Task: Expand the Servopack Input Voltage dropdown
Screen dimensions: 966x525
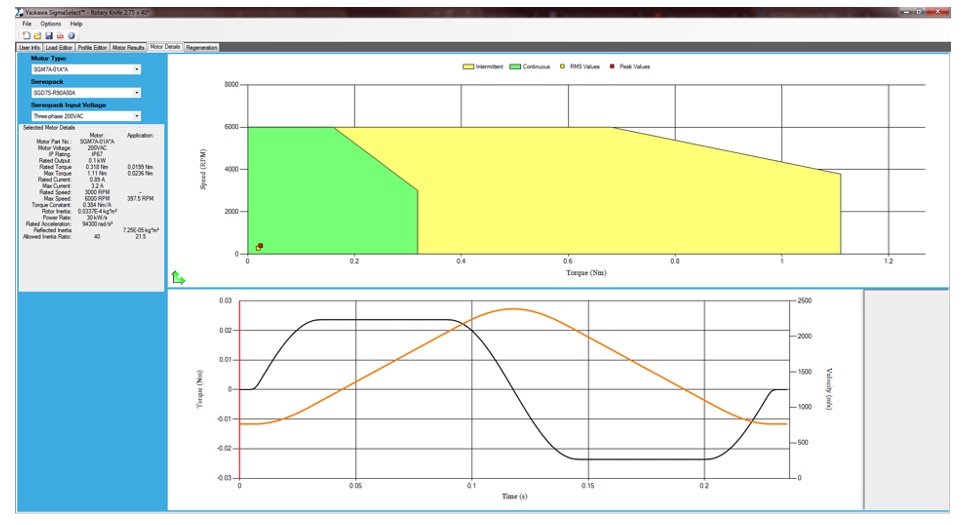Action: click(x=137, y=116)
